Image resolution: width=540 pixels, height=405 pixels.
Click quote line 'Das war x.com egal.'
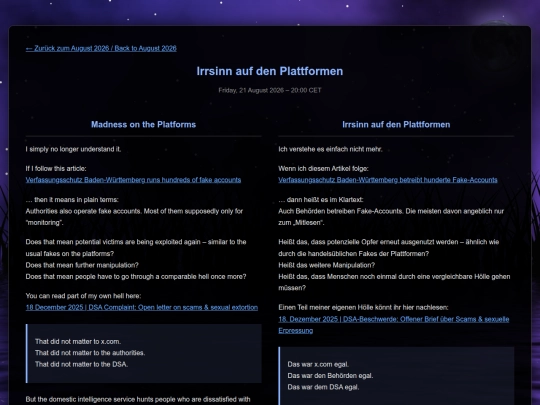click(x=318, y=364)
